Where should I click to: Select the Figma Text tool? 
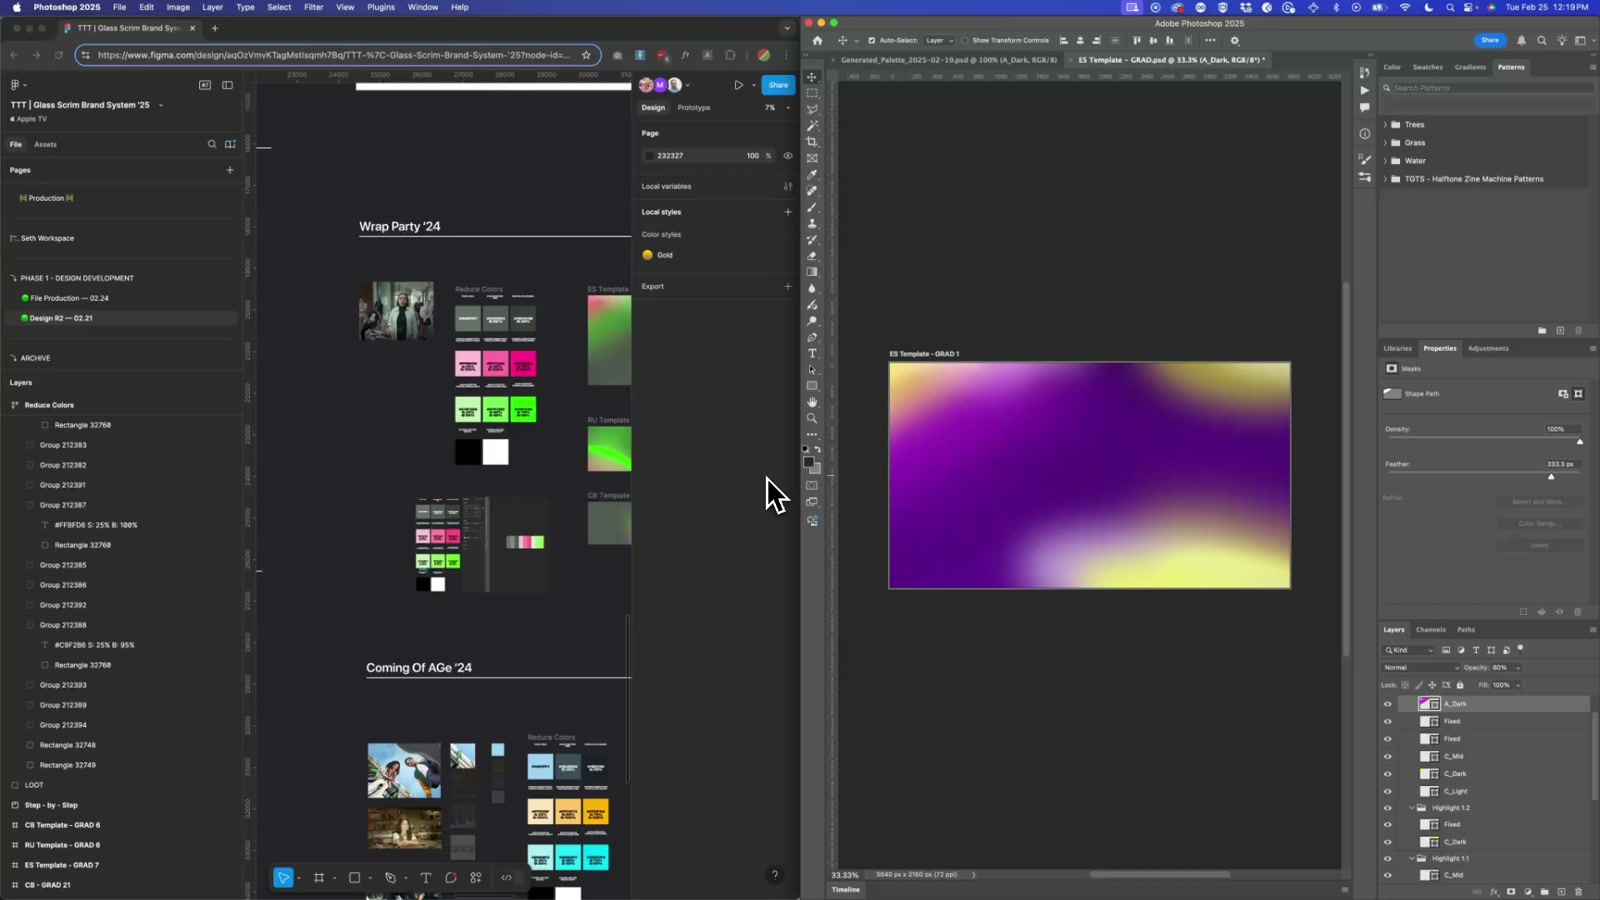[425, 878]
